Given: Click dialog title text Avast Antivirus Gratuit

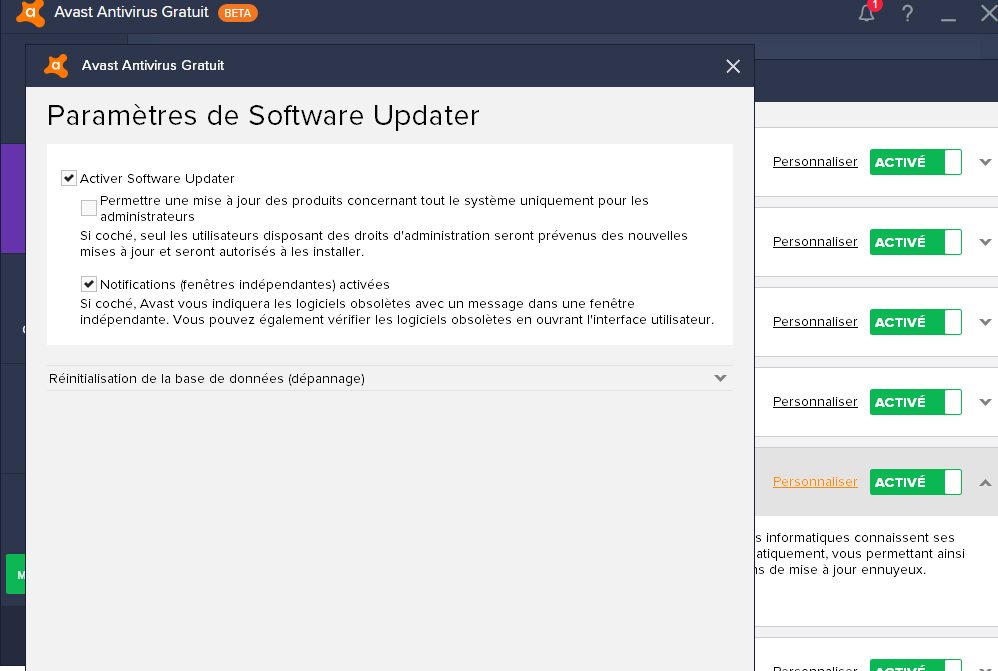Looking at the screenshot, I should pos(153,66).
